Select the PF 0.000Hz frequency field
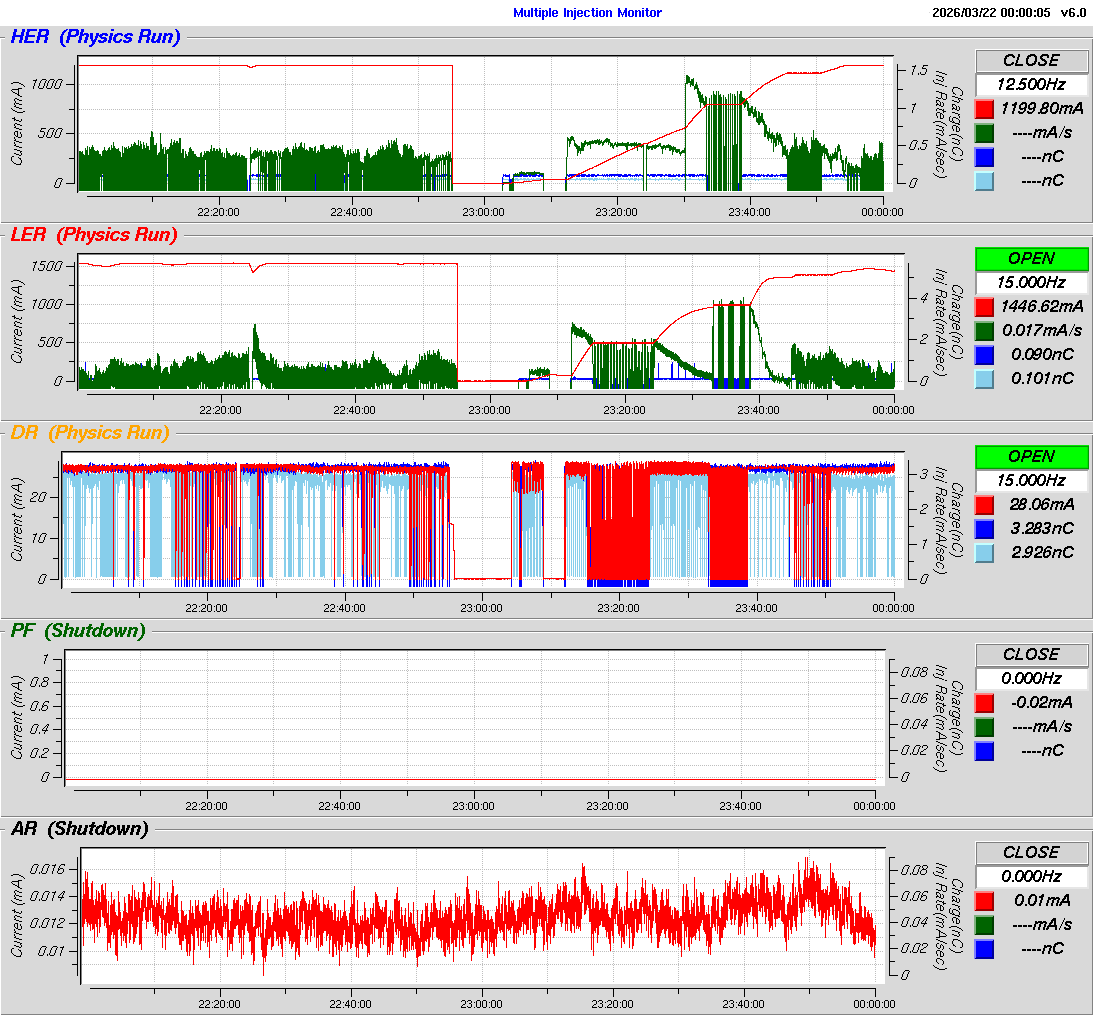 pyautogui.click(x=1031, y=678)
